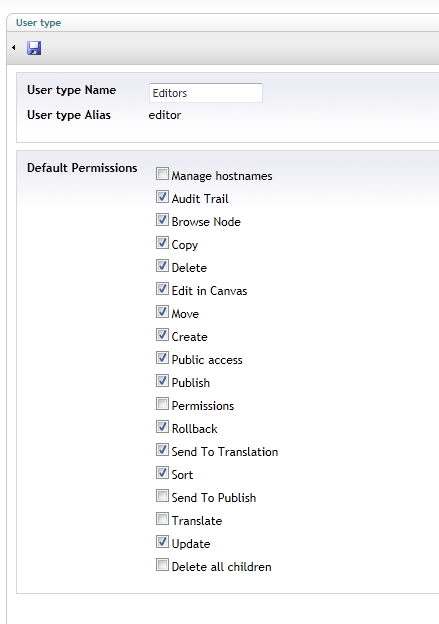Toggle Public access permission

pos(162,358)
